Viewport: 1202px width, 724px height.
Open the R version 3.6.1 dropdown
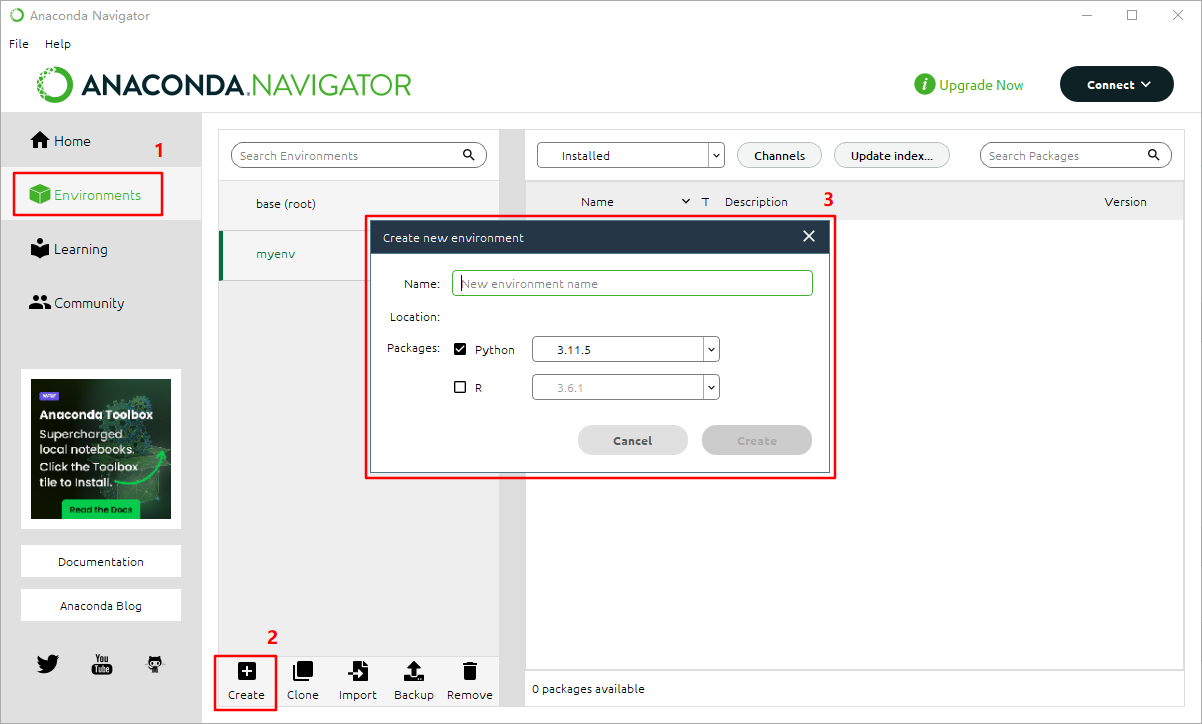pyautogui.click(x=626, y=387)
